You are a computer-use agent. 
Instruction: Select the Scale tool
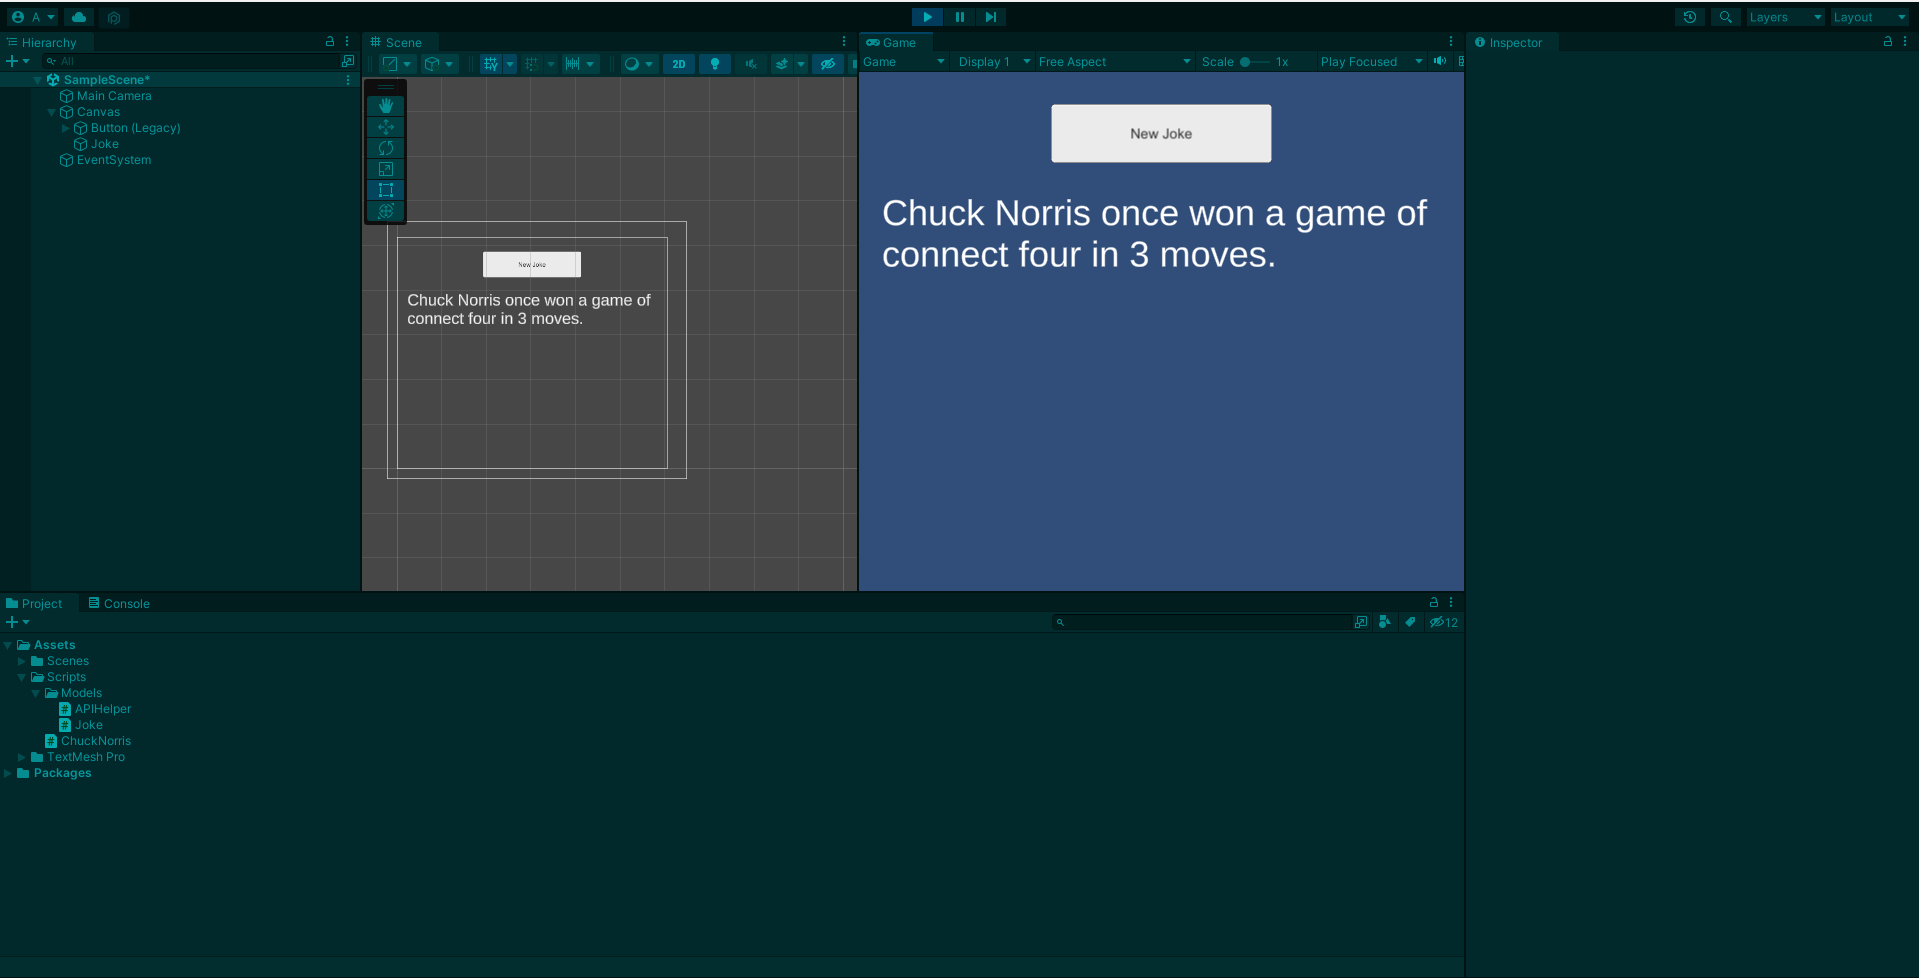tap(386, 169)
